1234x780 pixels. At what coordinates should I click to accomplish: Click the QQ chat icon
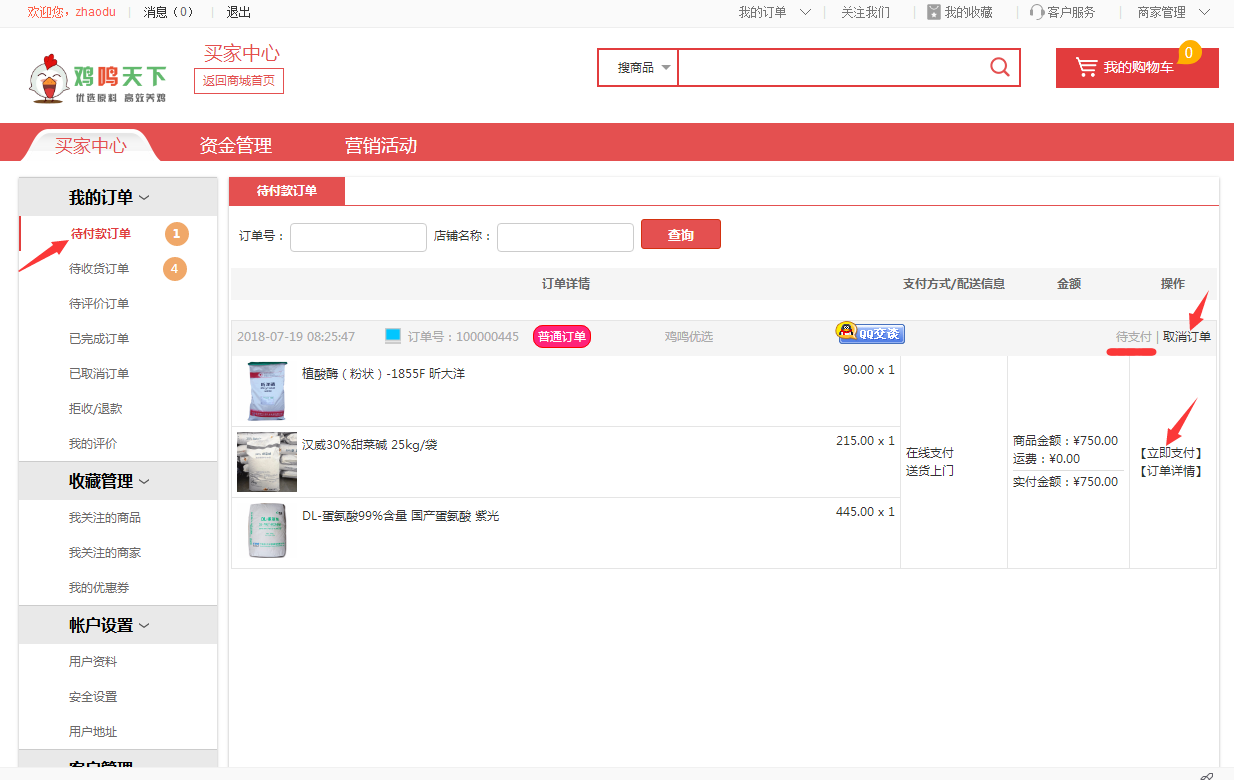[x=871, y=334]
